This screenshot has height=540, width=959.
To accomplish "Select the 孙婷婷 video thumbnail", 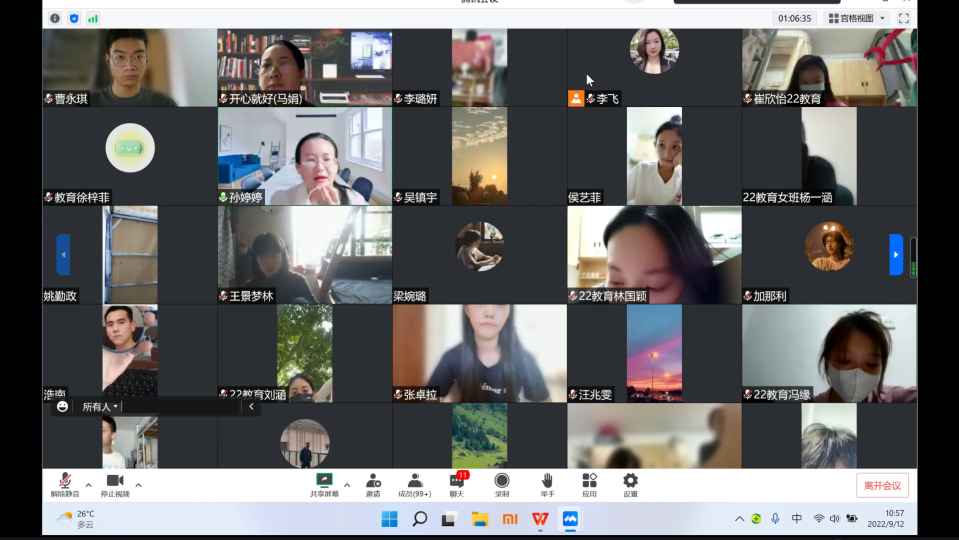I will [x=304, y=156].
